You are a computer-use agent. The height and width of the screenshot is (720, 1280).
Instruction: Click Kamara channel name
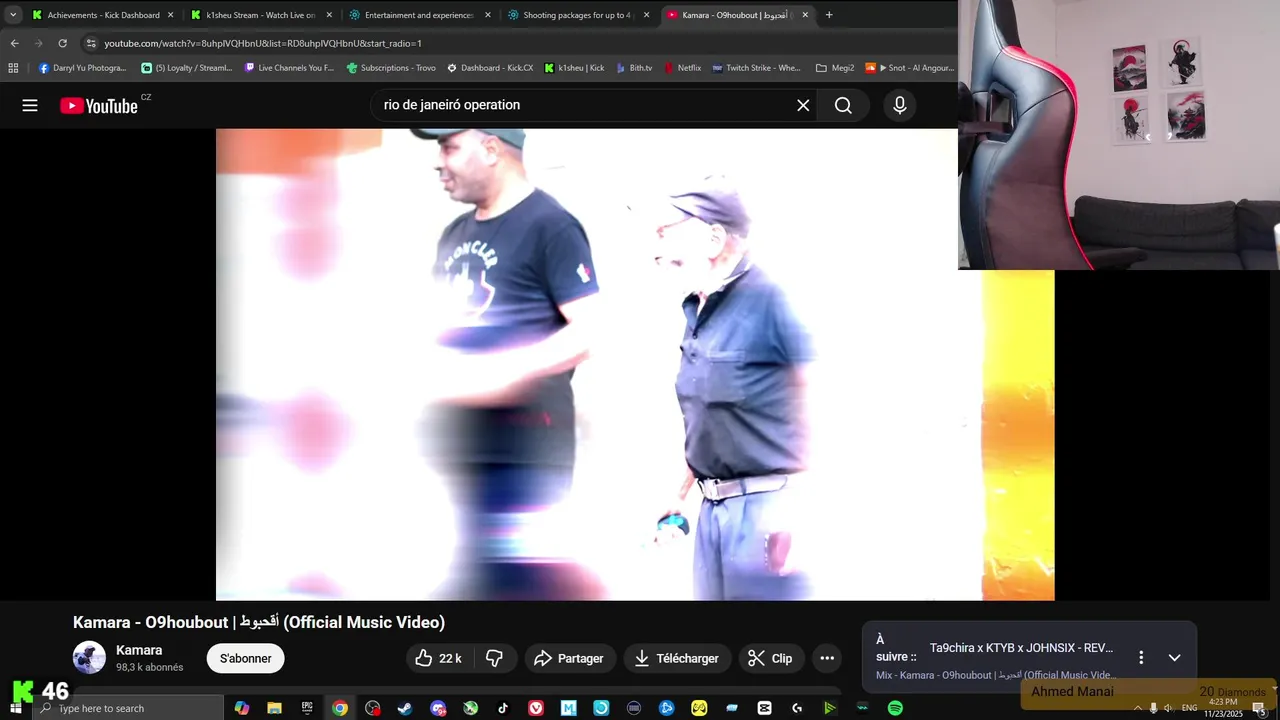point(139,650)
